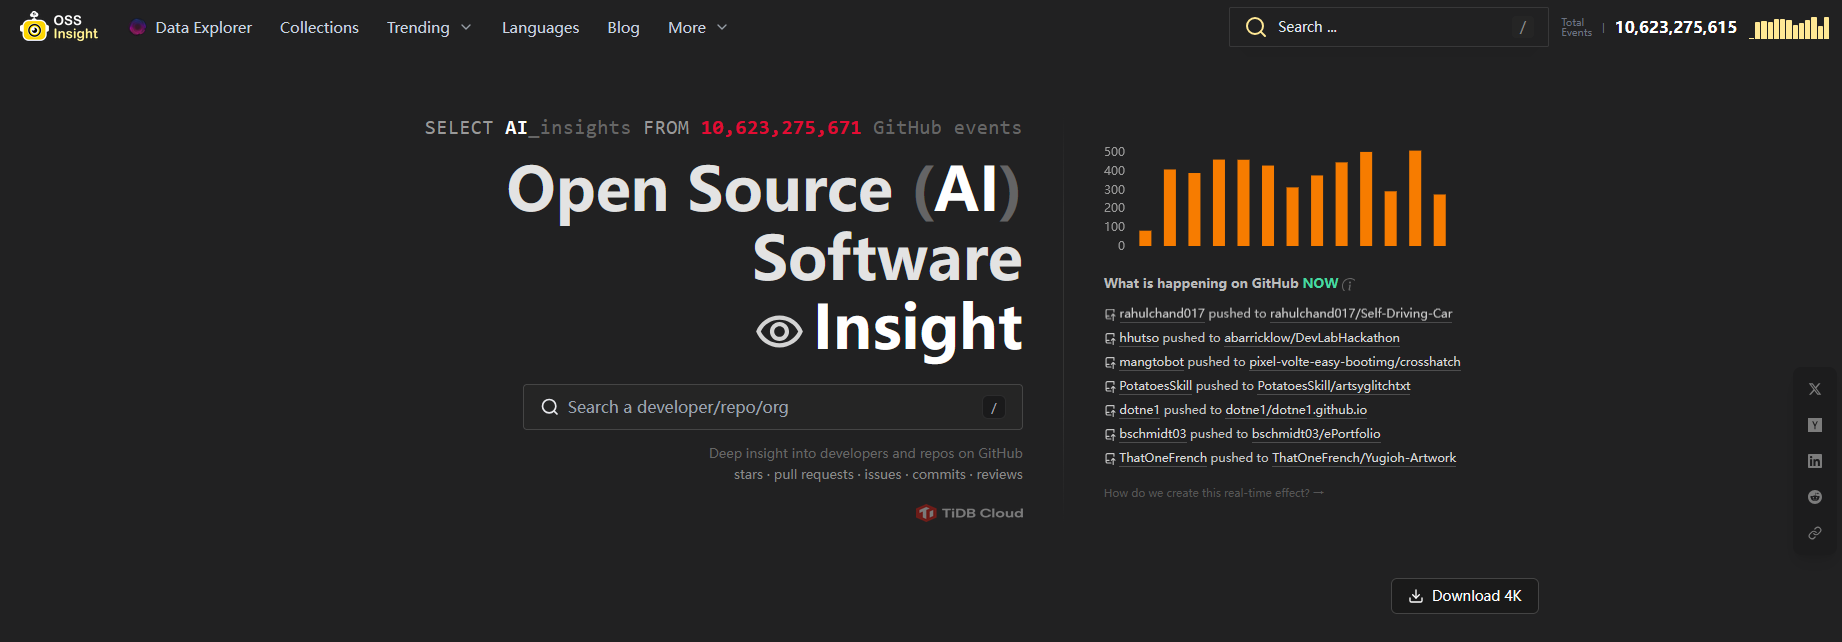Open bschmidt03/ePortfolio repo link

pyautogui.click(x=1316, y=433)
